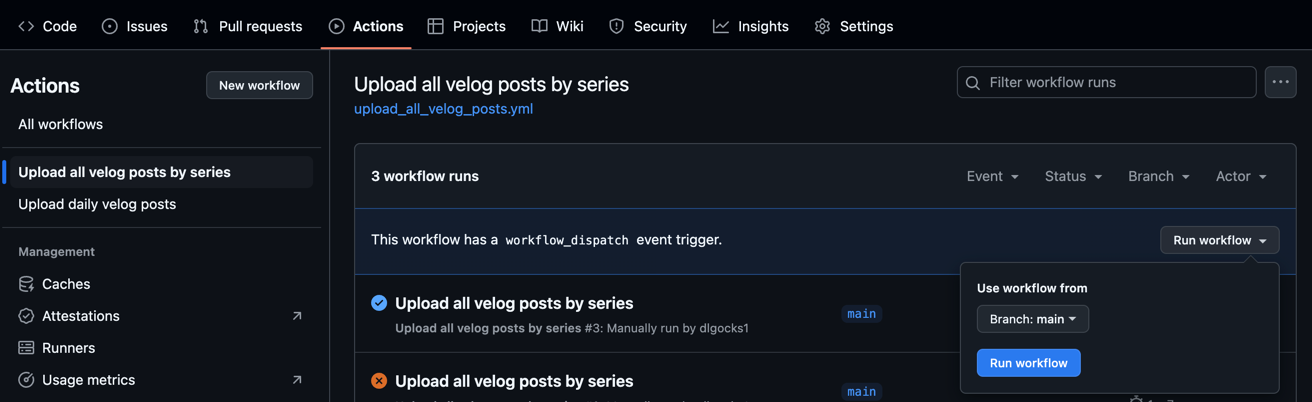Click the Caches database icon

tap(26, 284)
